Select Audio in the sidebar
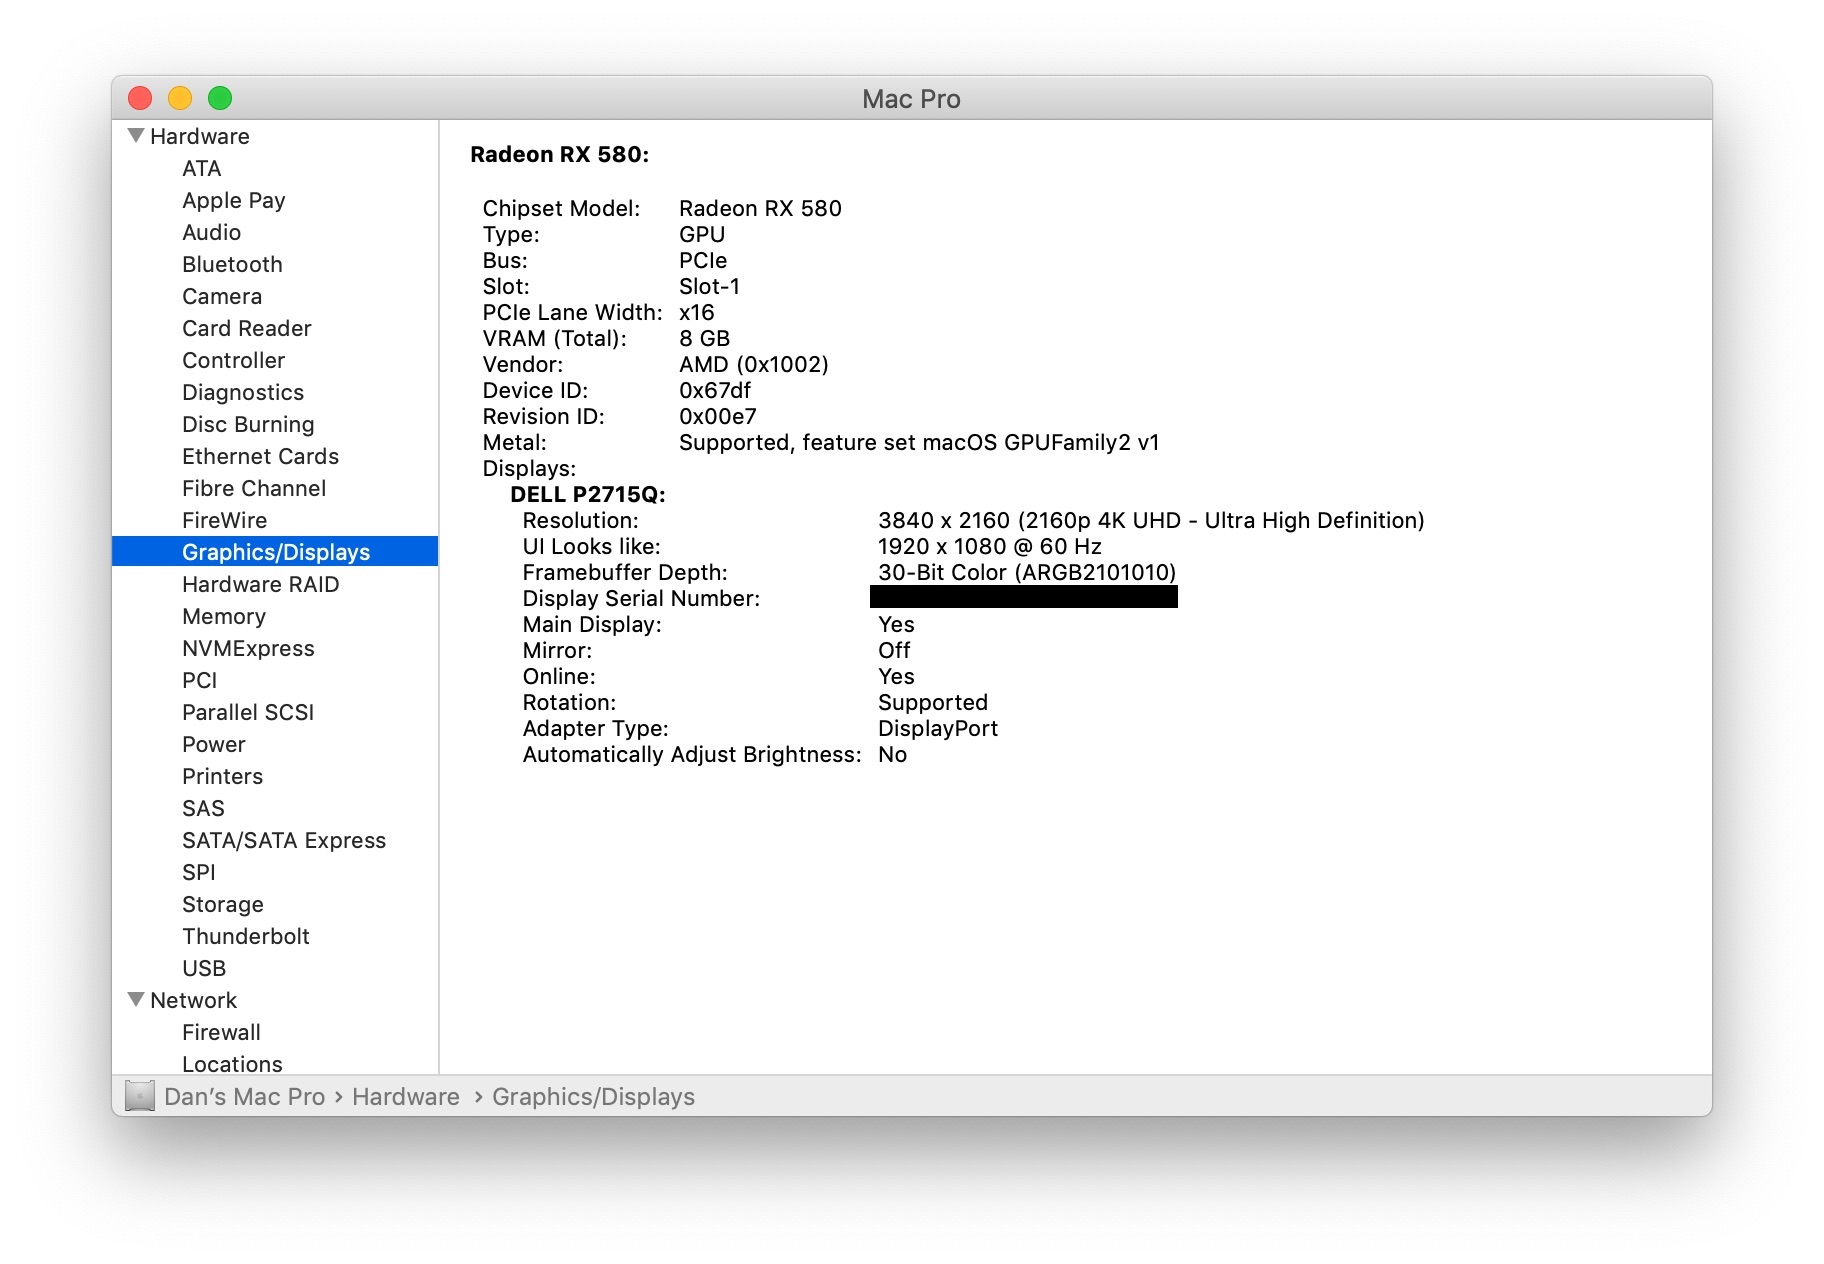Image resolution: width=1824 pixels, height=1264 pixels. [211, 232]
